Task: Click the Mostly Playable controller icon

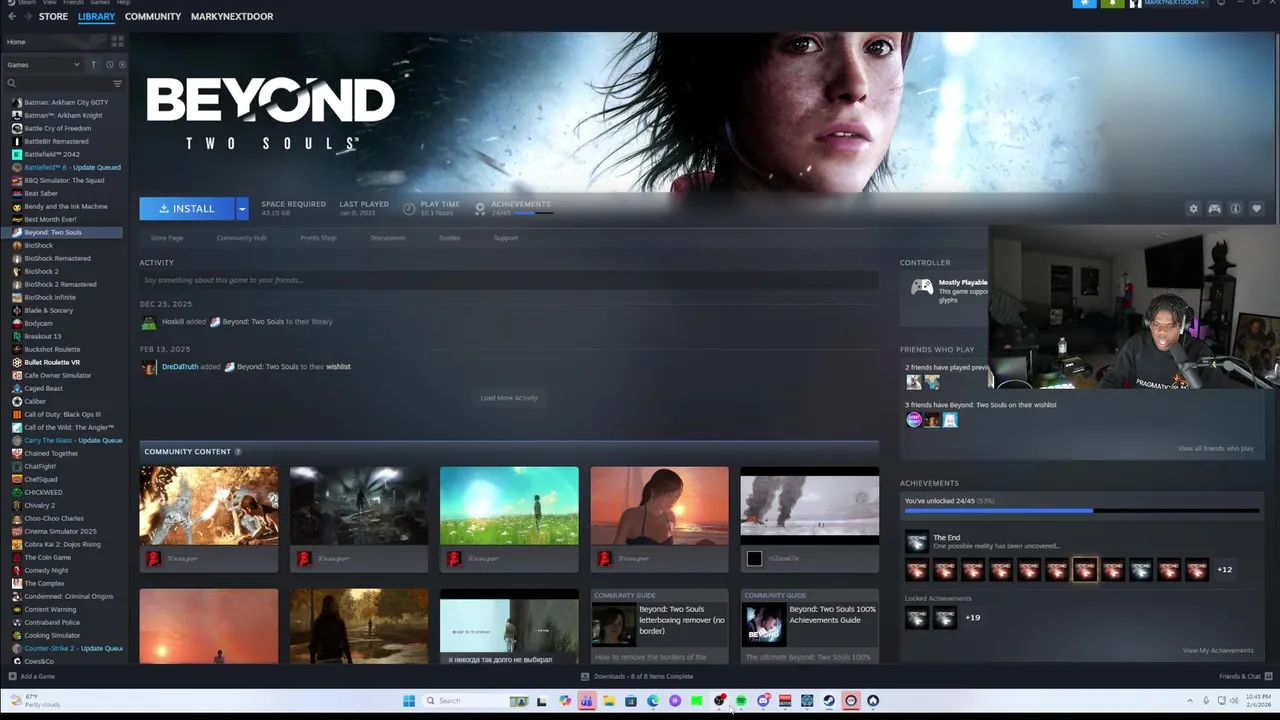Action: 922,288
